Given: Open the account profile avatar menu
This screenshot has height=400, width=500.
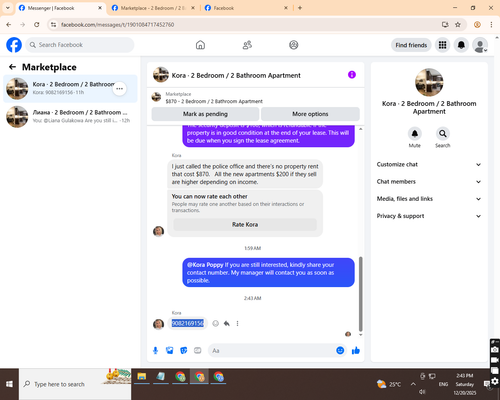Looking at the screenshot, I should 480,45.
